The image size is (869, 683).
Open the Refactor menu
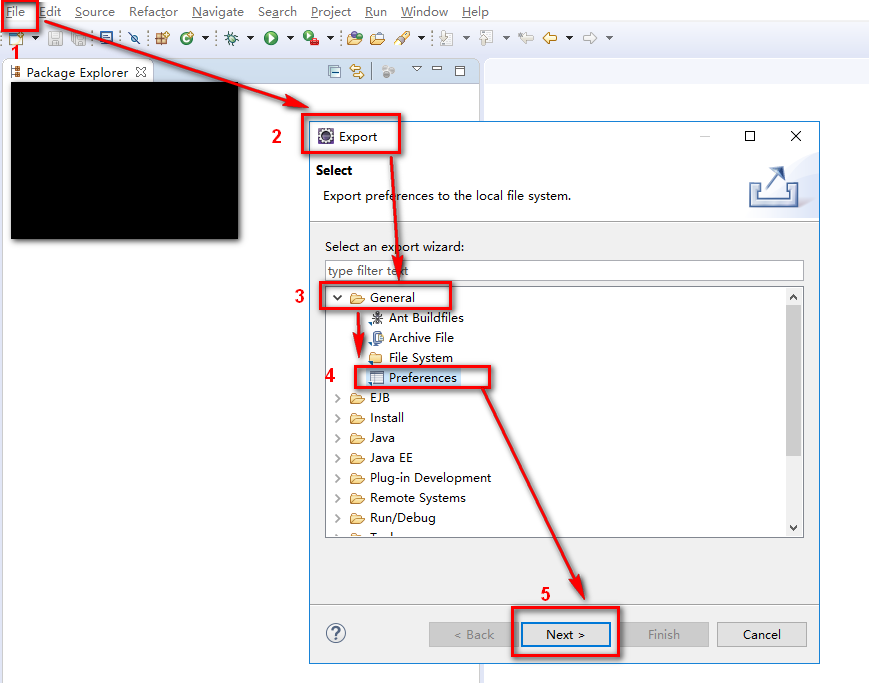point(154,12)
